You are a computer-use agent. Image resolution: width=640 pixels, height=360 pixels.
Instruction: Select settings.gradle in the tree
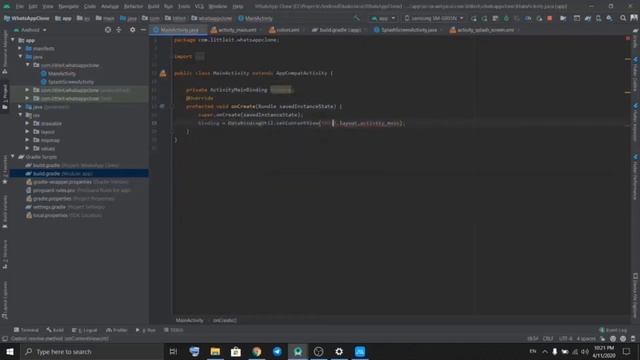(x=65, y=207)
